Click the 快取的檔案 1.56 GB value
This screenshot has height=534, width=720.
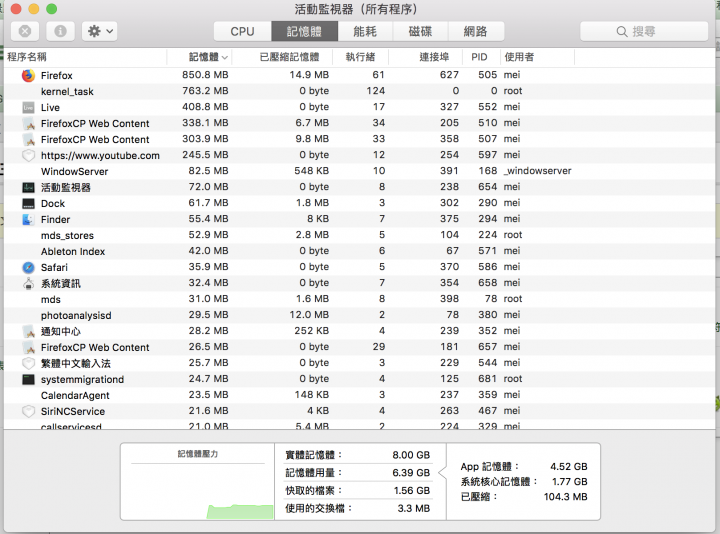(x=412, y=490)
